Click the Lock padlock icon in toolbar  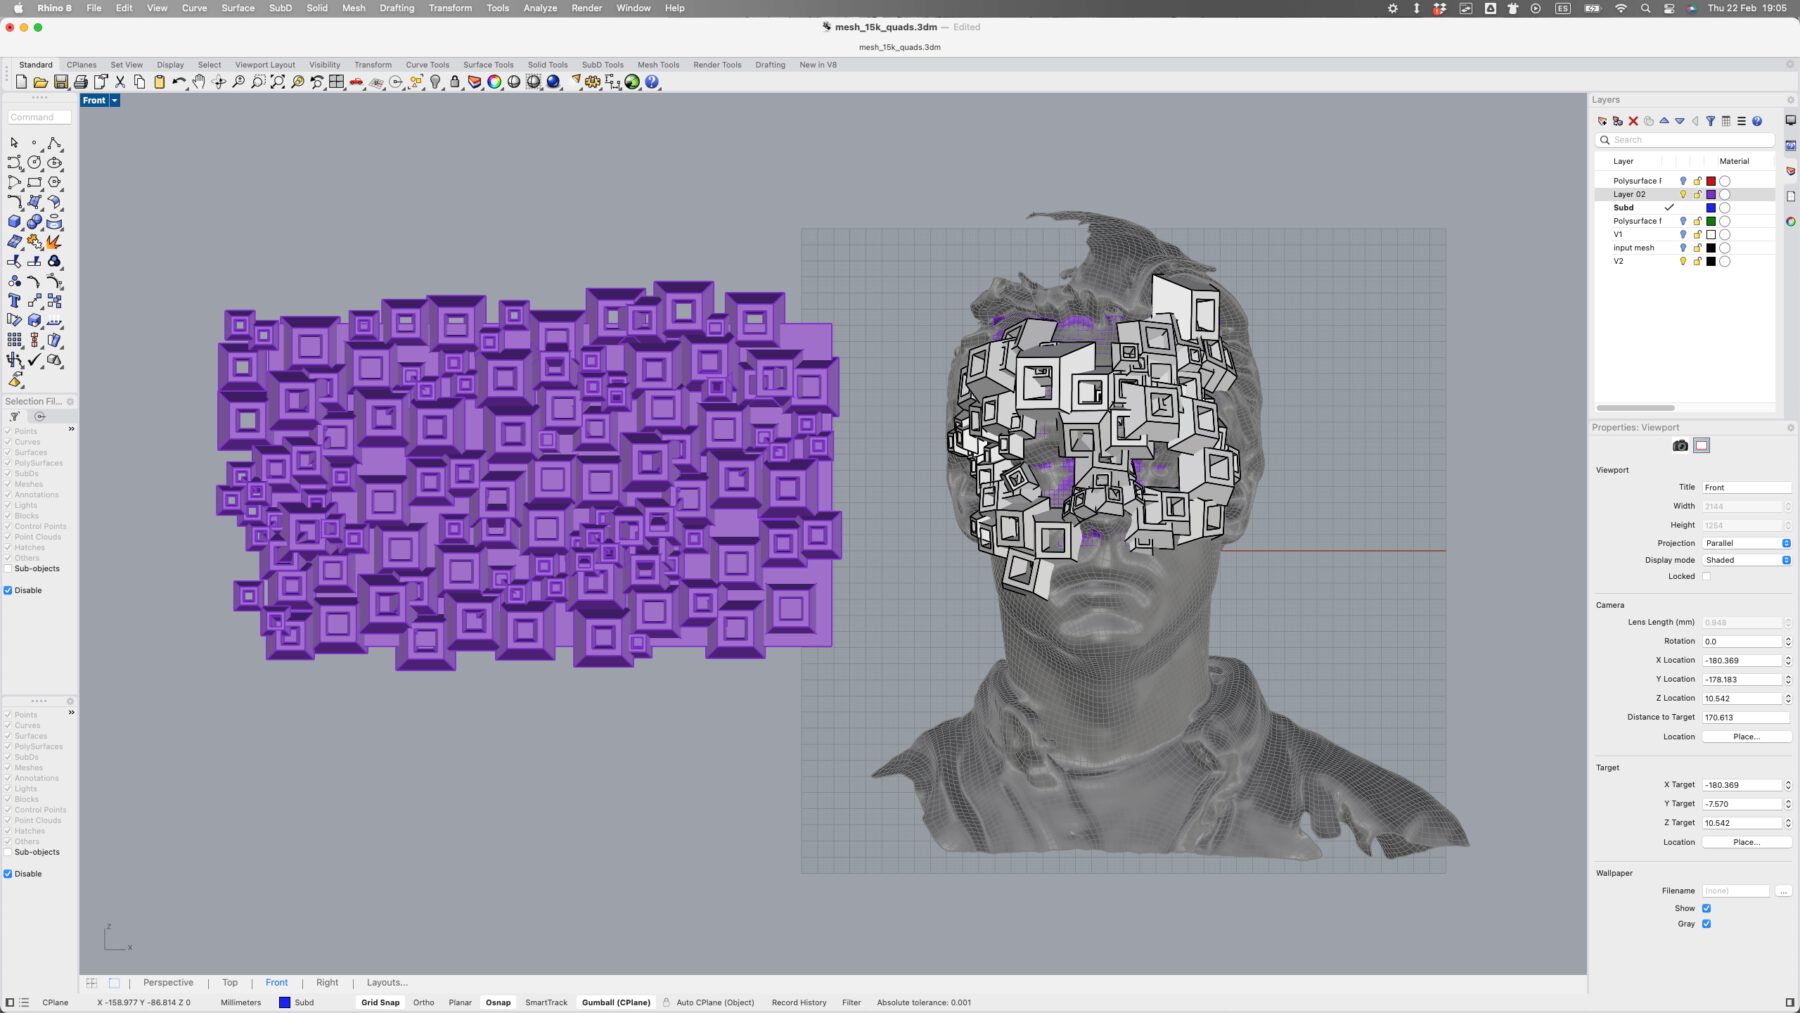click(455, 82)
